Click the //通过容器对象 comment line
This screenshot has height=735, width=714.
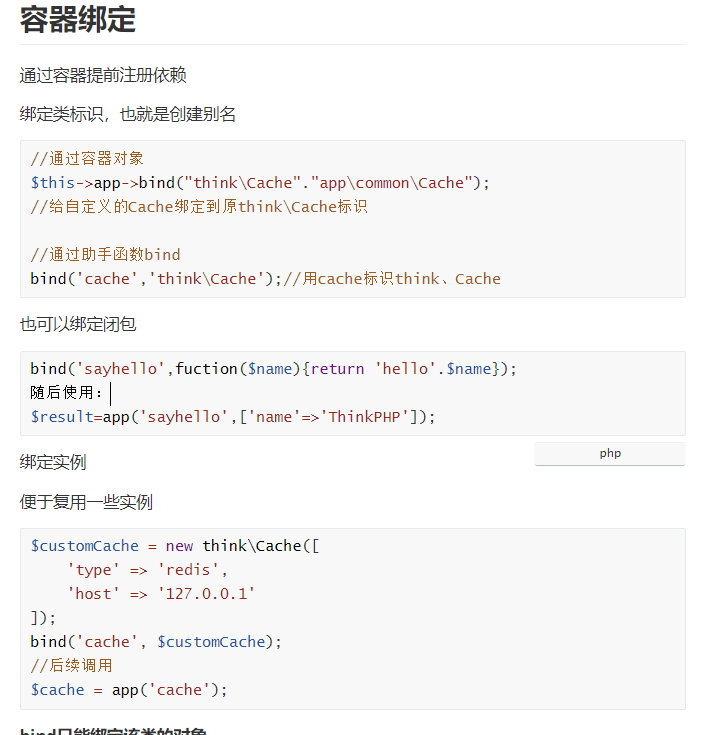coord(88,158)
